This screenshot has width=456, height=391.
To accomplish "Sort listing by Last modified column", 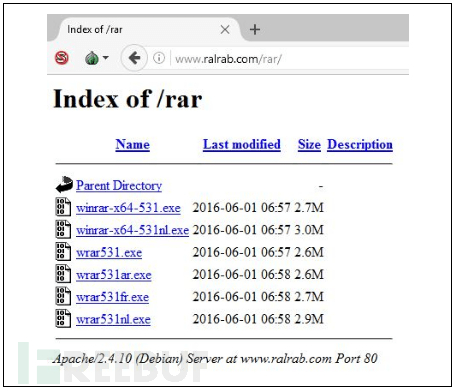I will coord(242,145).
